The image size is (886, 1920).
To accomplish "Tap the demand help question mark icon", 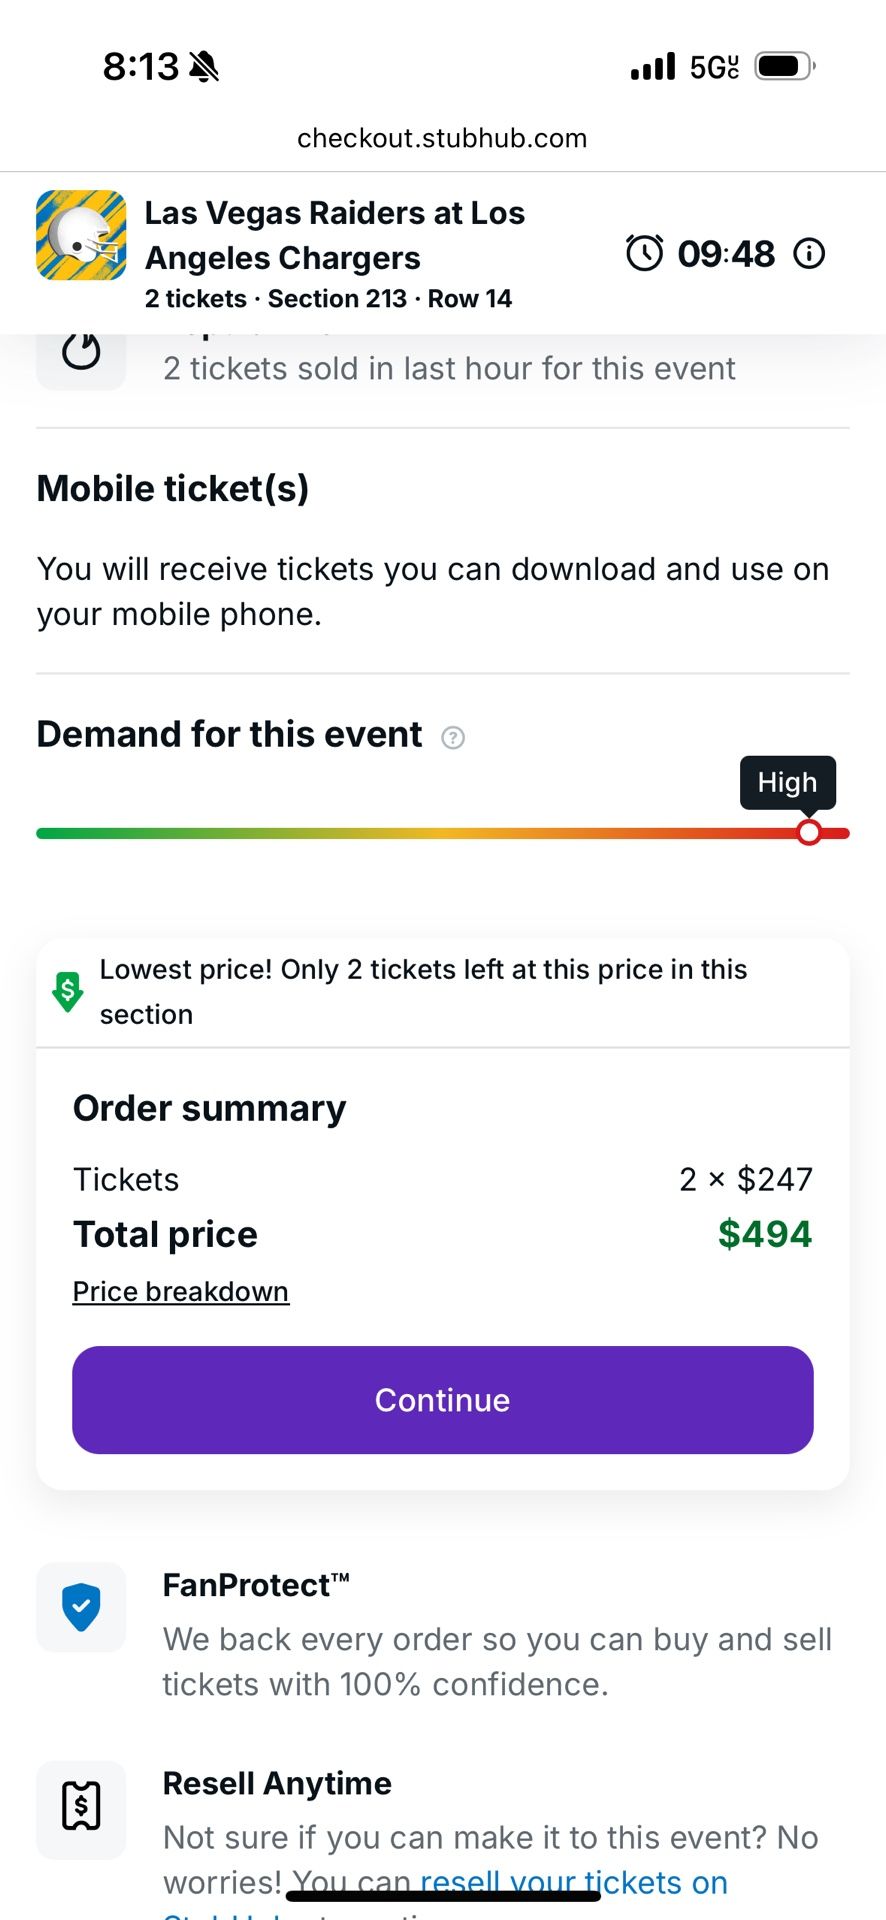I will (x=453, y=738).
